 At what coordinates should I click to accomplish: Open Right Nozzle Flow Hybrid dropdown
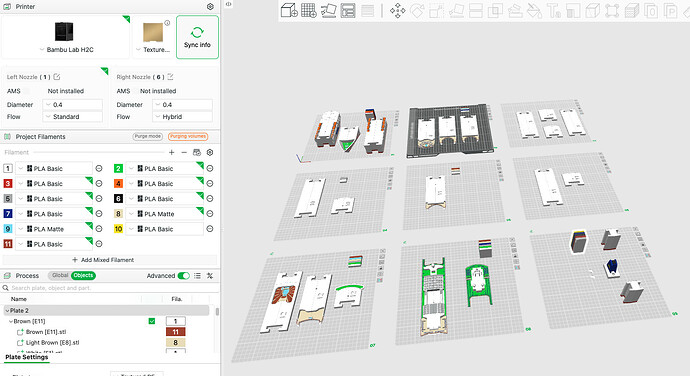pyautogui.click(x=182, y=117)
